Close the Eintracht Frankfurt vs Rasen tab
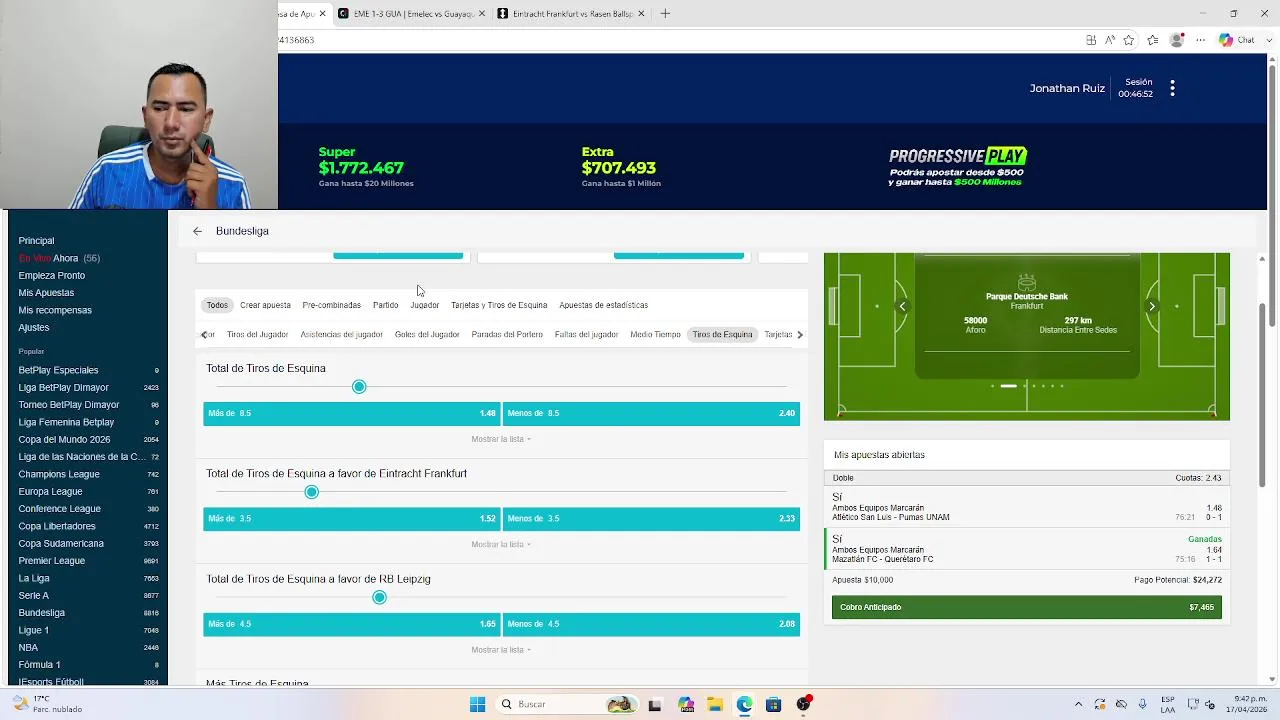Image resolution: width=1280 pixels, height=720 pixels. (x=641, y=14)
